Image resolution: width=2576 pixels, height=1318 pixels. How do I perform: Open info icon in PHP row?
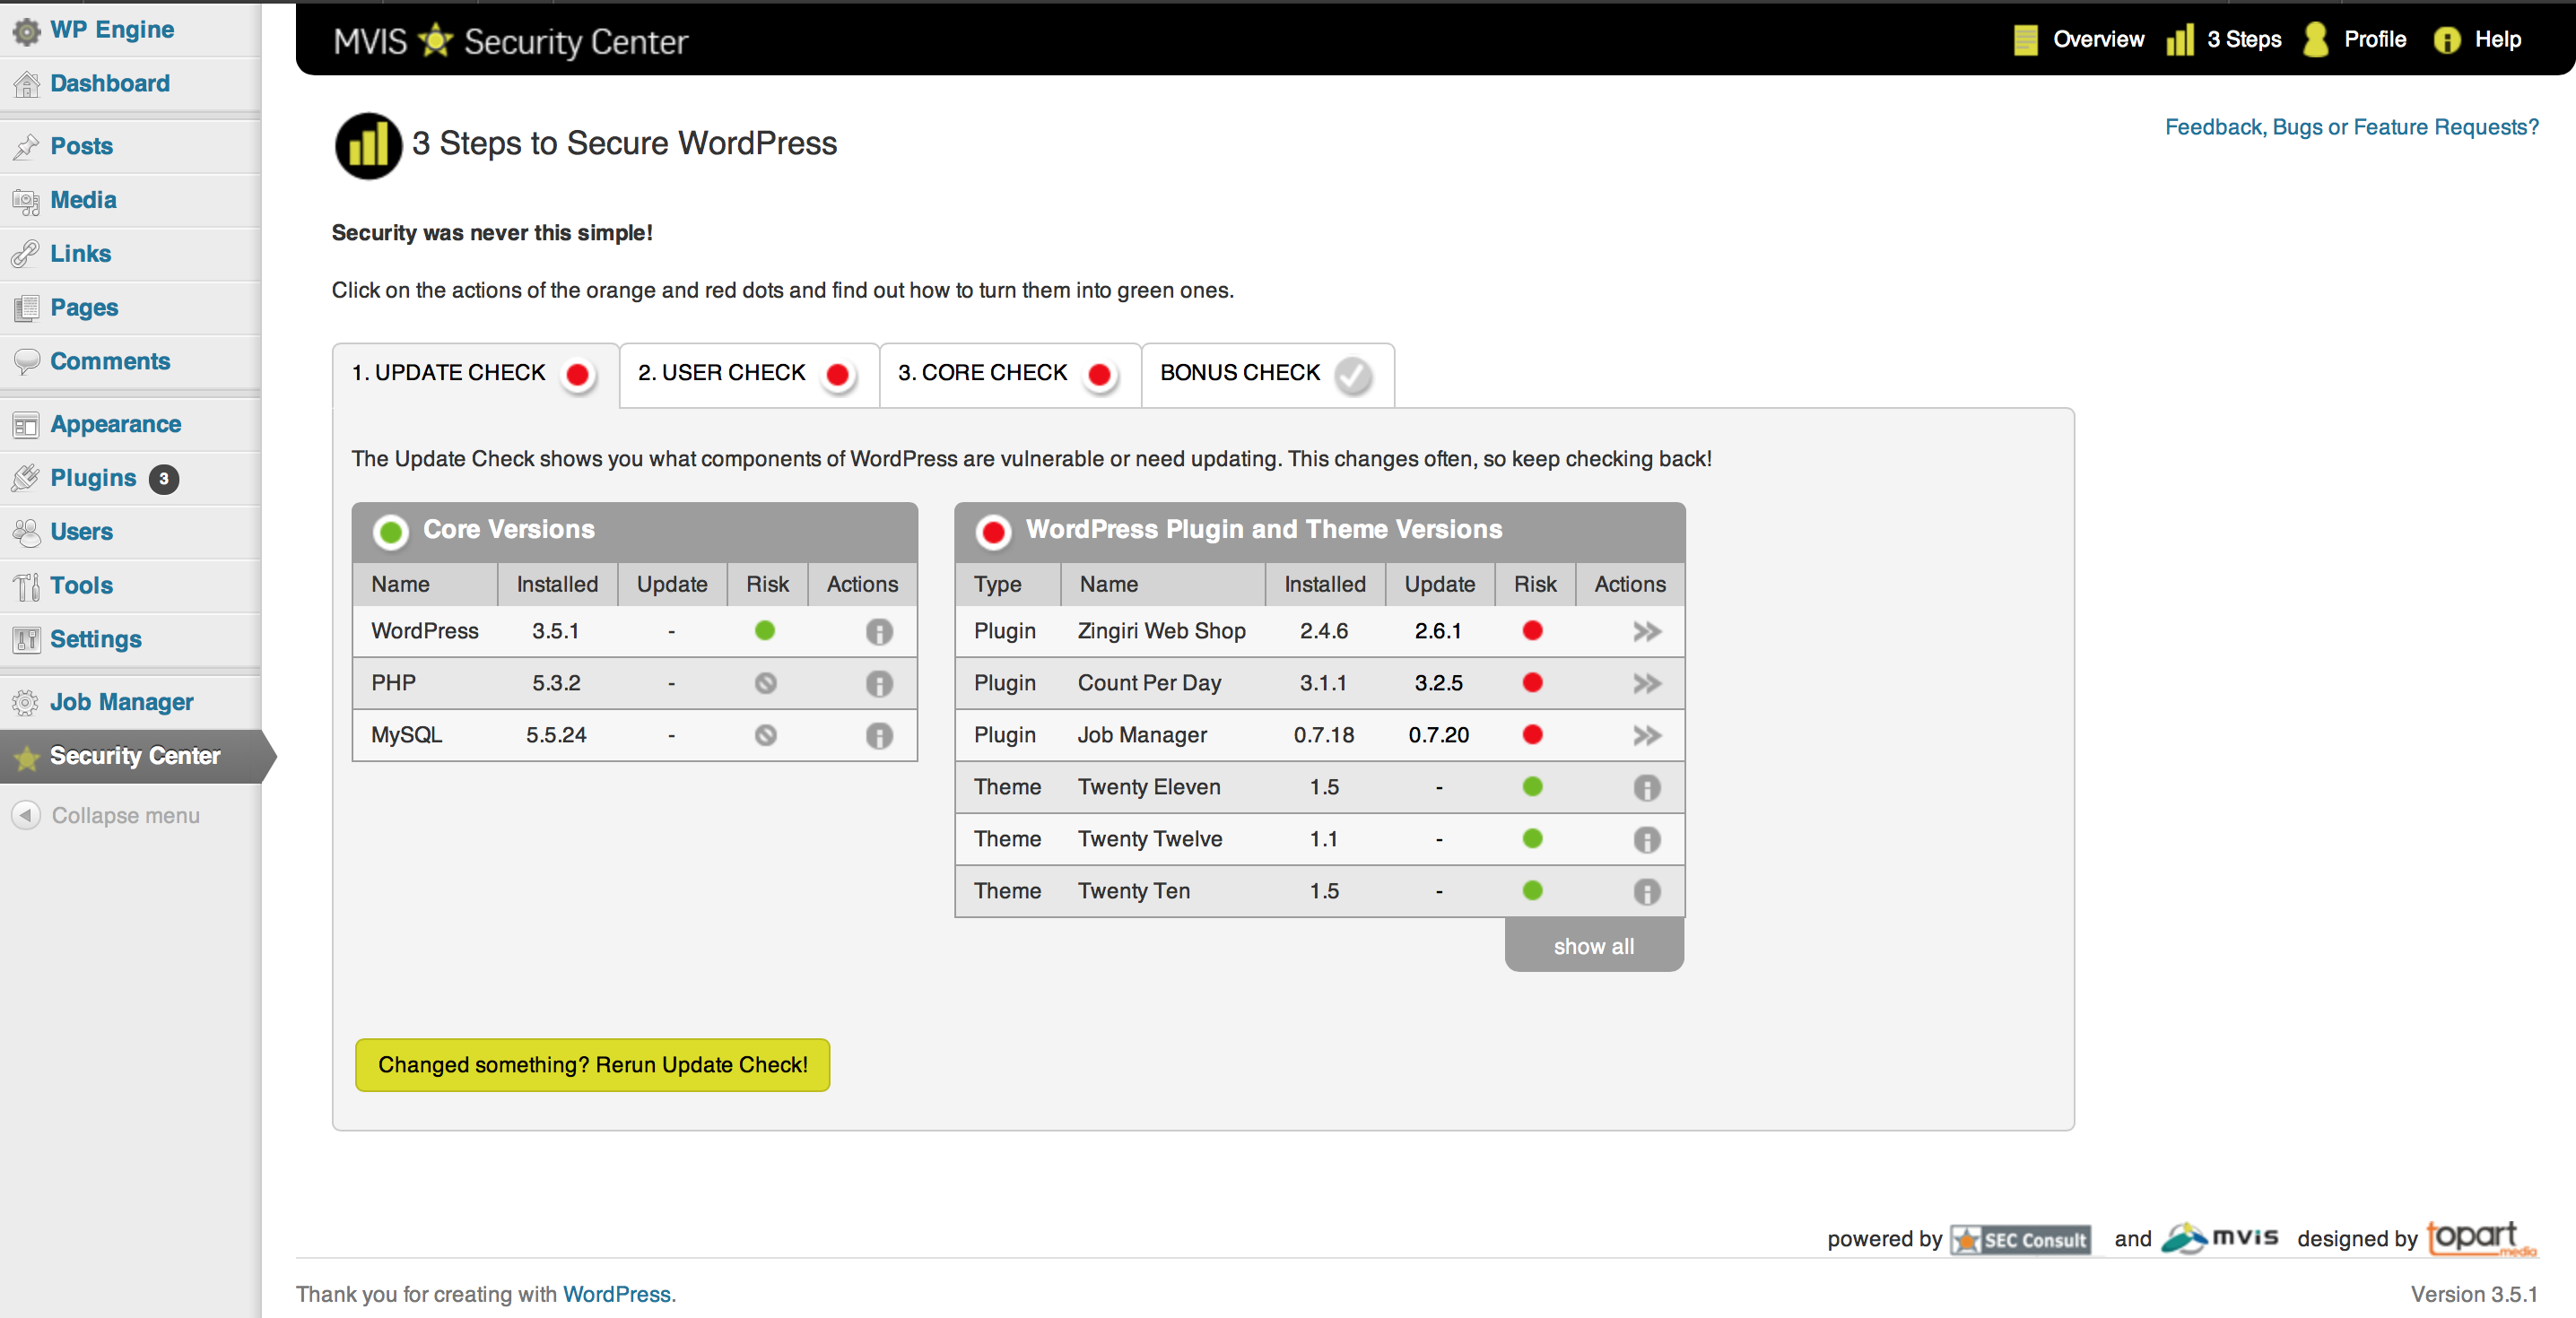879,684
